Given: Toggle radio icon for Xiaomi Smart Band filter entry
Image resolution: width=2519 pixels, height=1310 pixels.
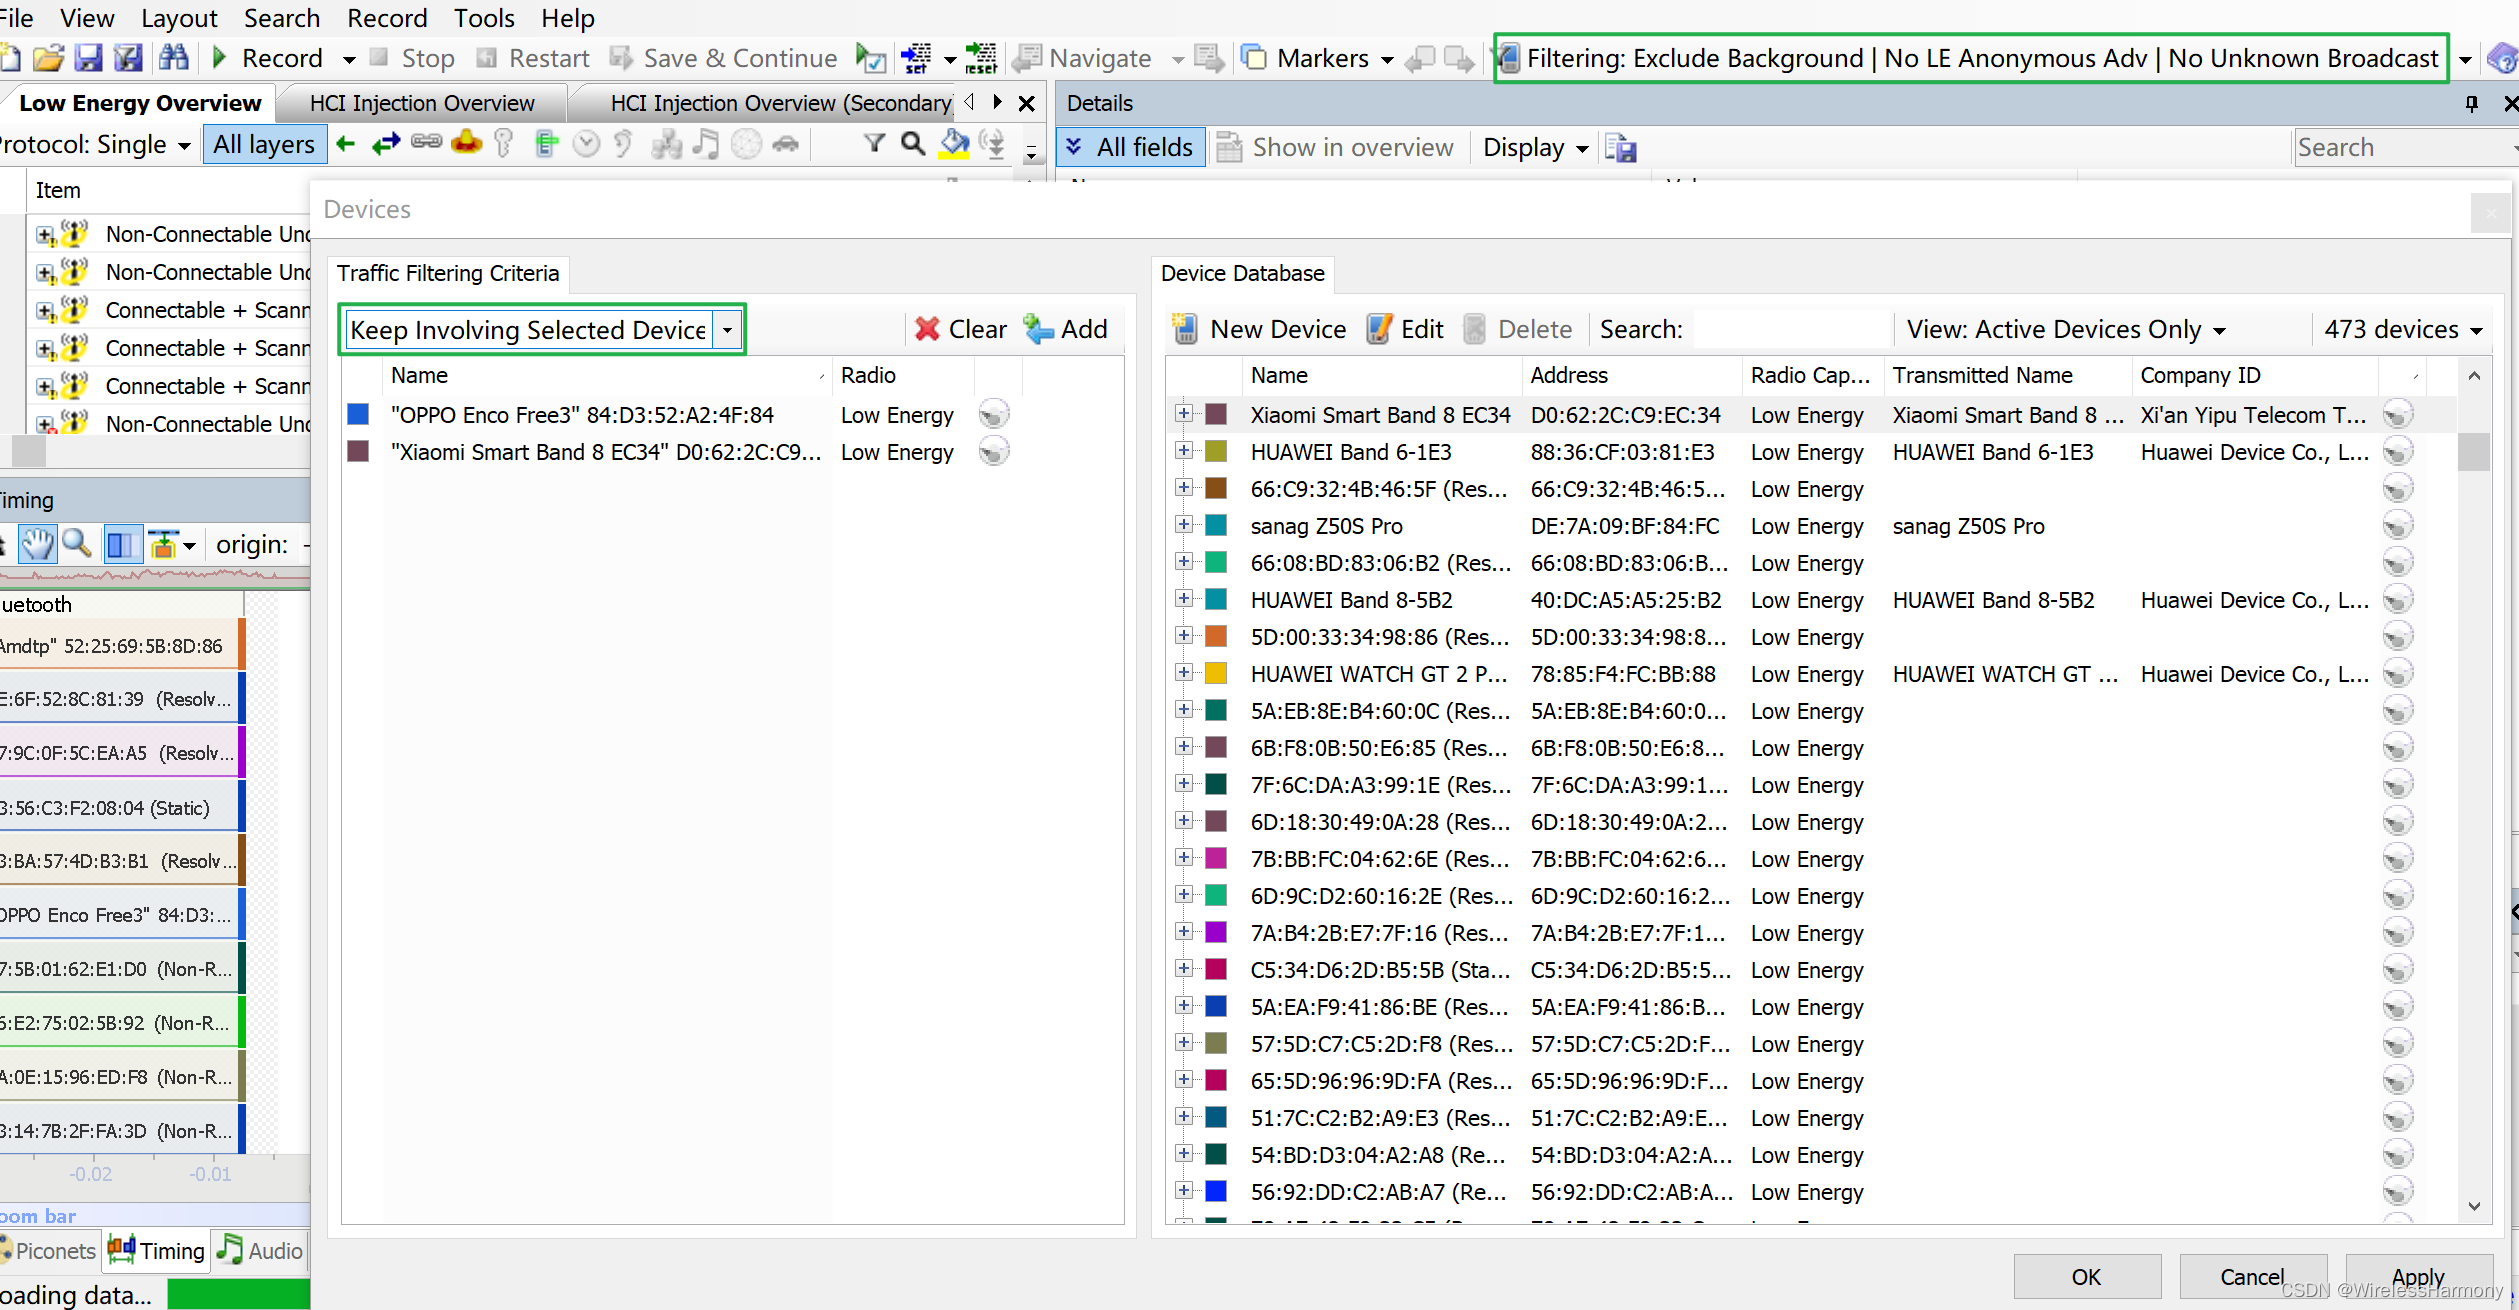Looking at the screenshot, I should point(993,452).
